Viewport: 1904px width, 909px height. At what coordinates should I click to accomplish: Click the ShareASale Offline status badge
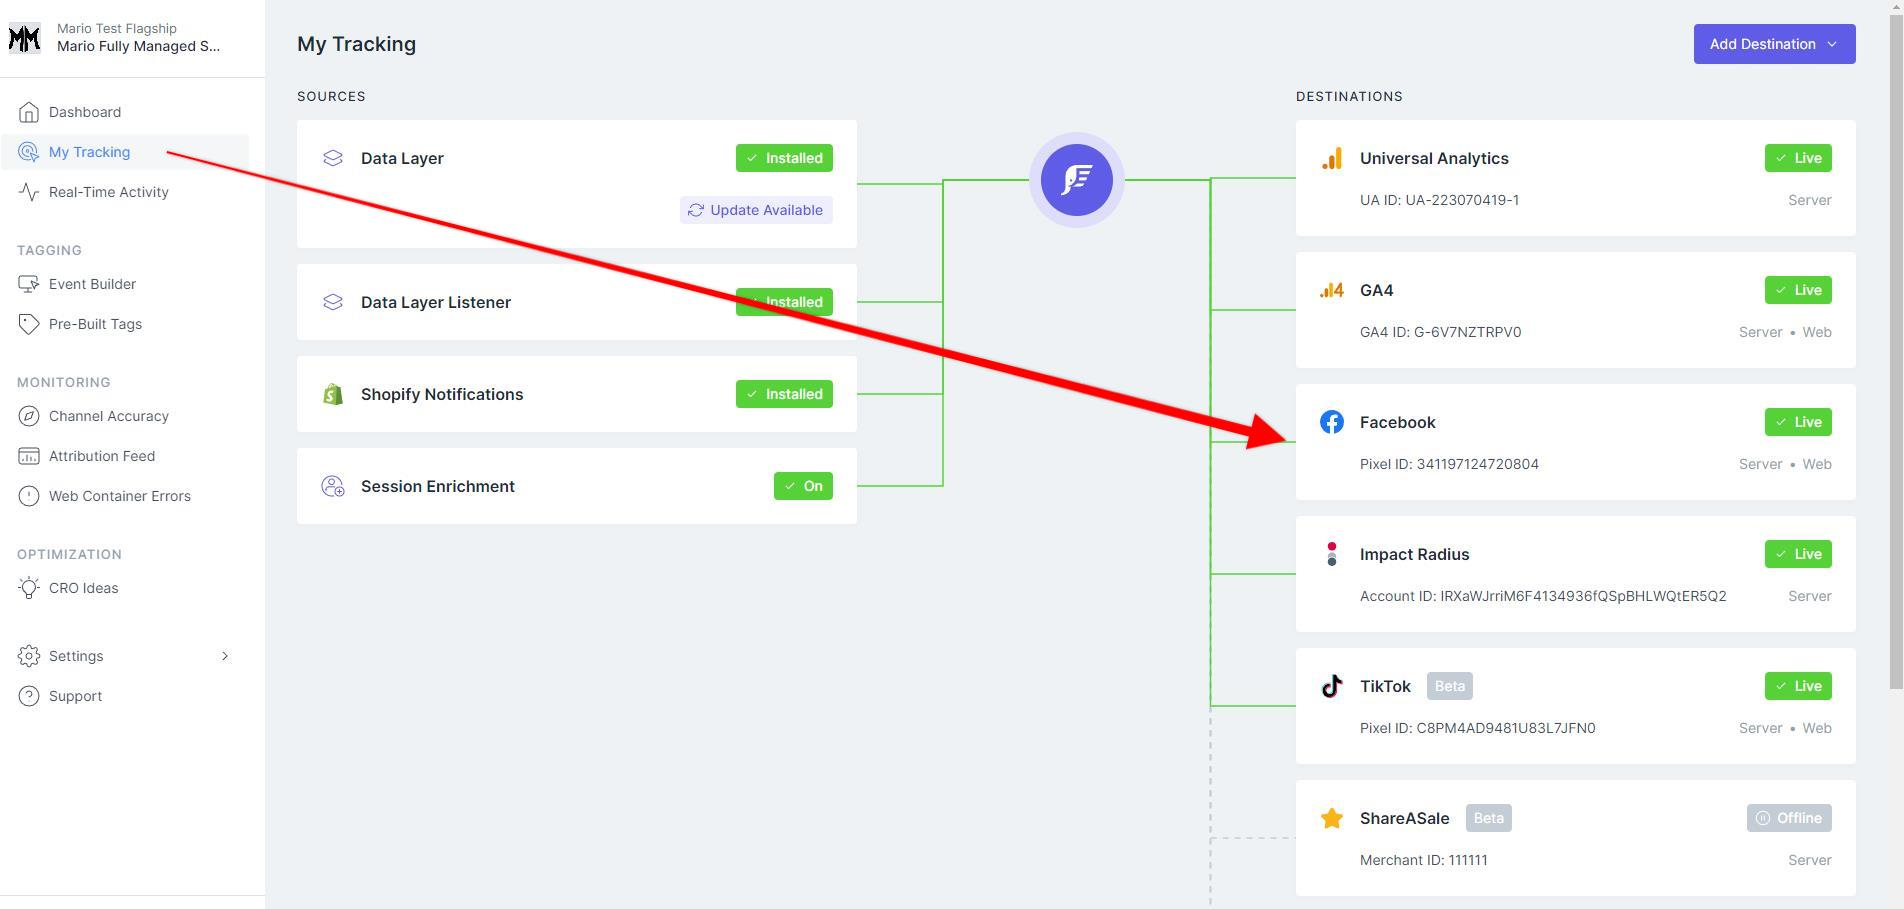[1789, 817]
